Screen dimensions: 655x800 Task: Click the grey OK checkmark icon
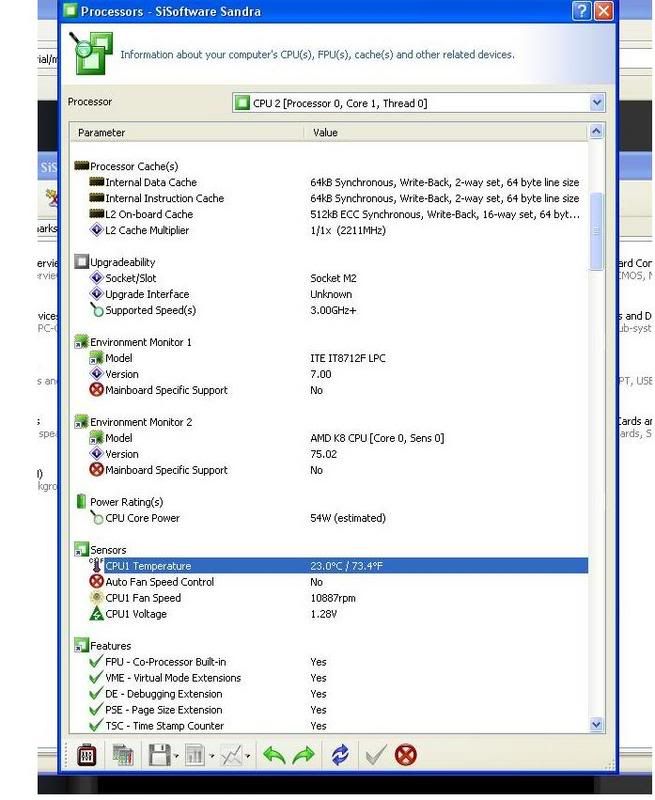click(x=375, y=755)
